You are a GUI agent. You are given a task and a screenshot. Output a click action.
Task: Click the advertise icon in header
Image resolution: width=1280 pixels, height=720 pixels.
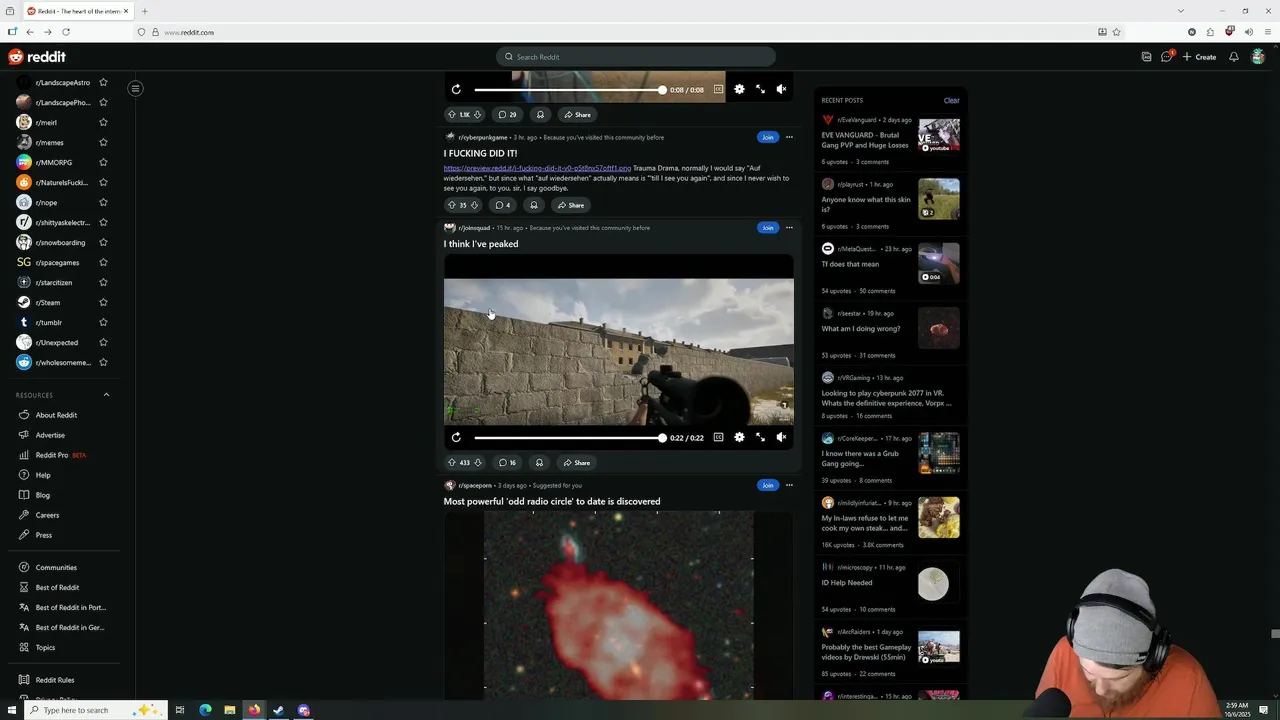click(x=1146, y=57)
